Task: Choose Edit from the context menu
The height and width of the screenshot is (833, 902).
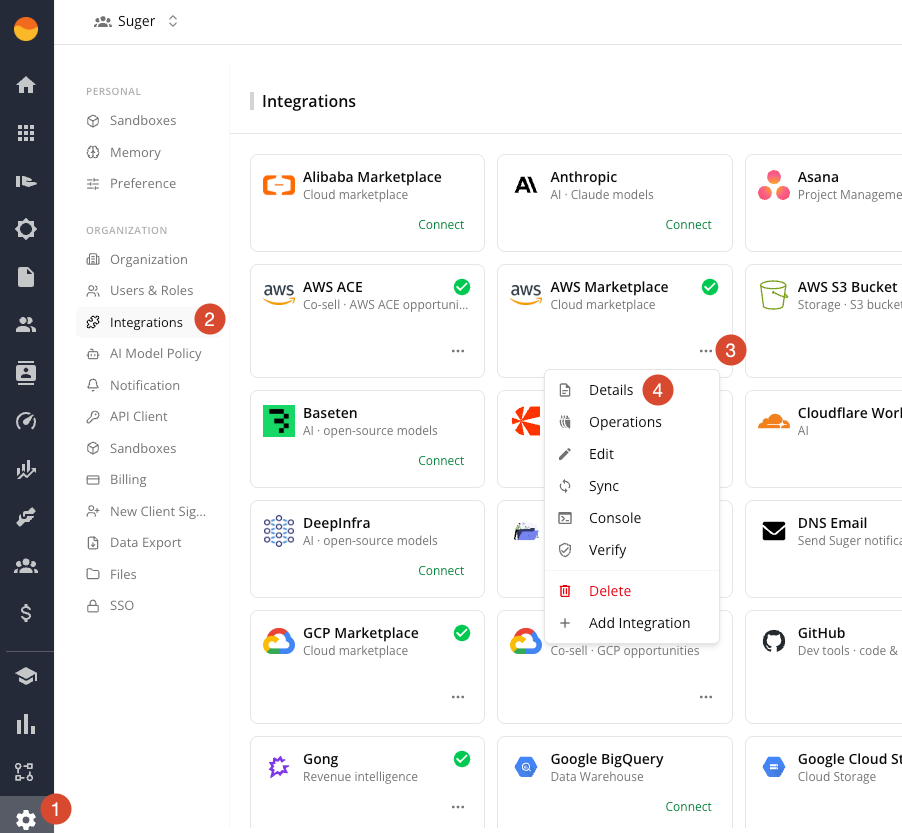Action: click(632, 454)
